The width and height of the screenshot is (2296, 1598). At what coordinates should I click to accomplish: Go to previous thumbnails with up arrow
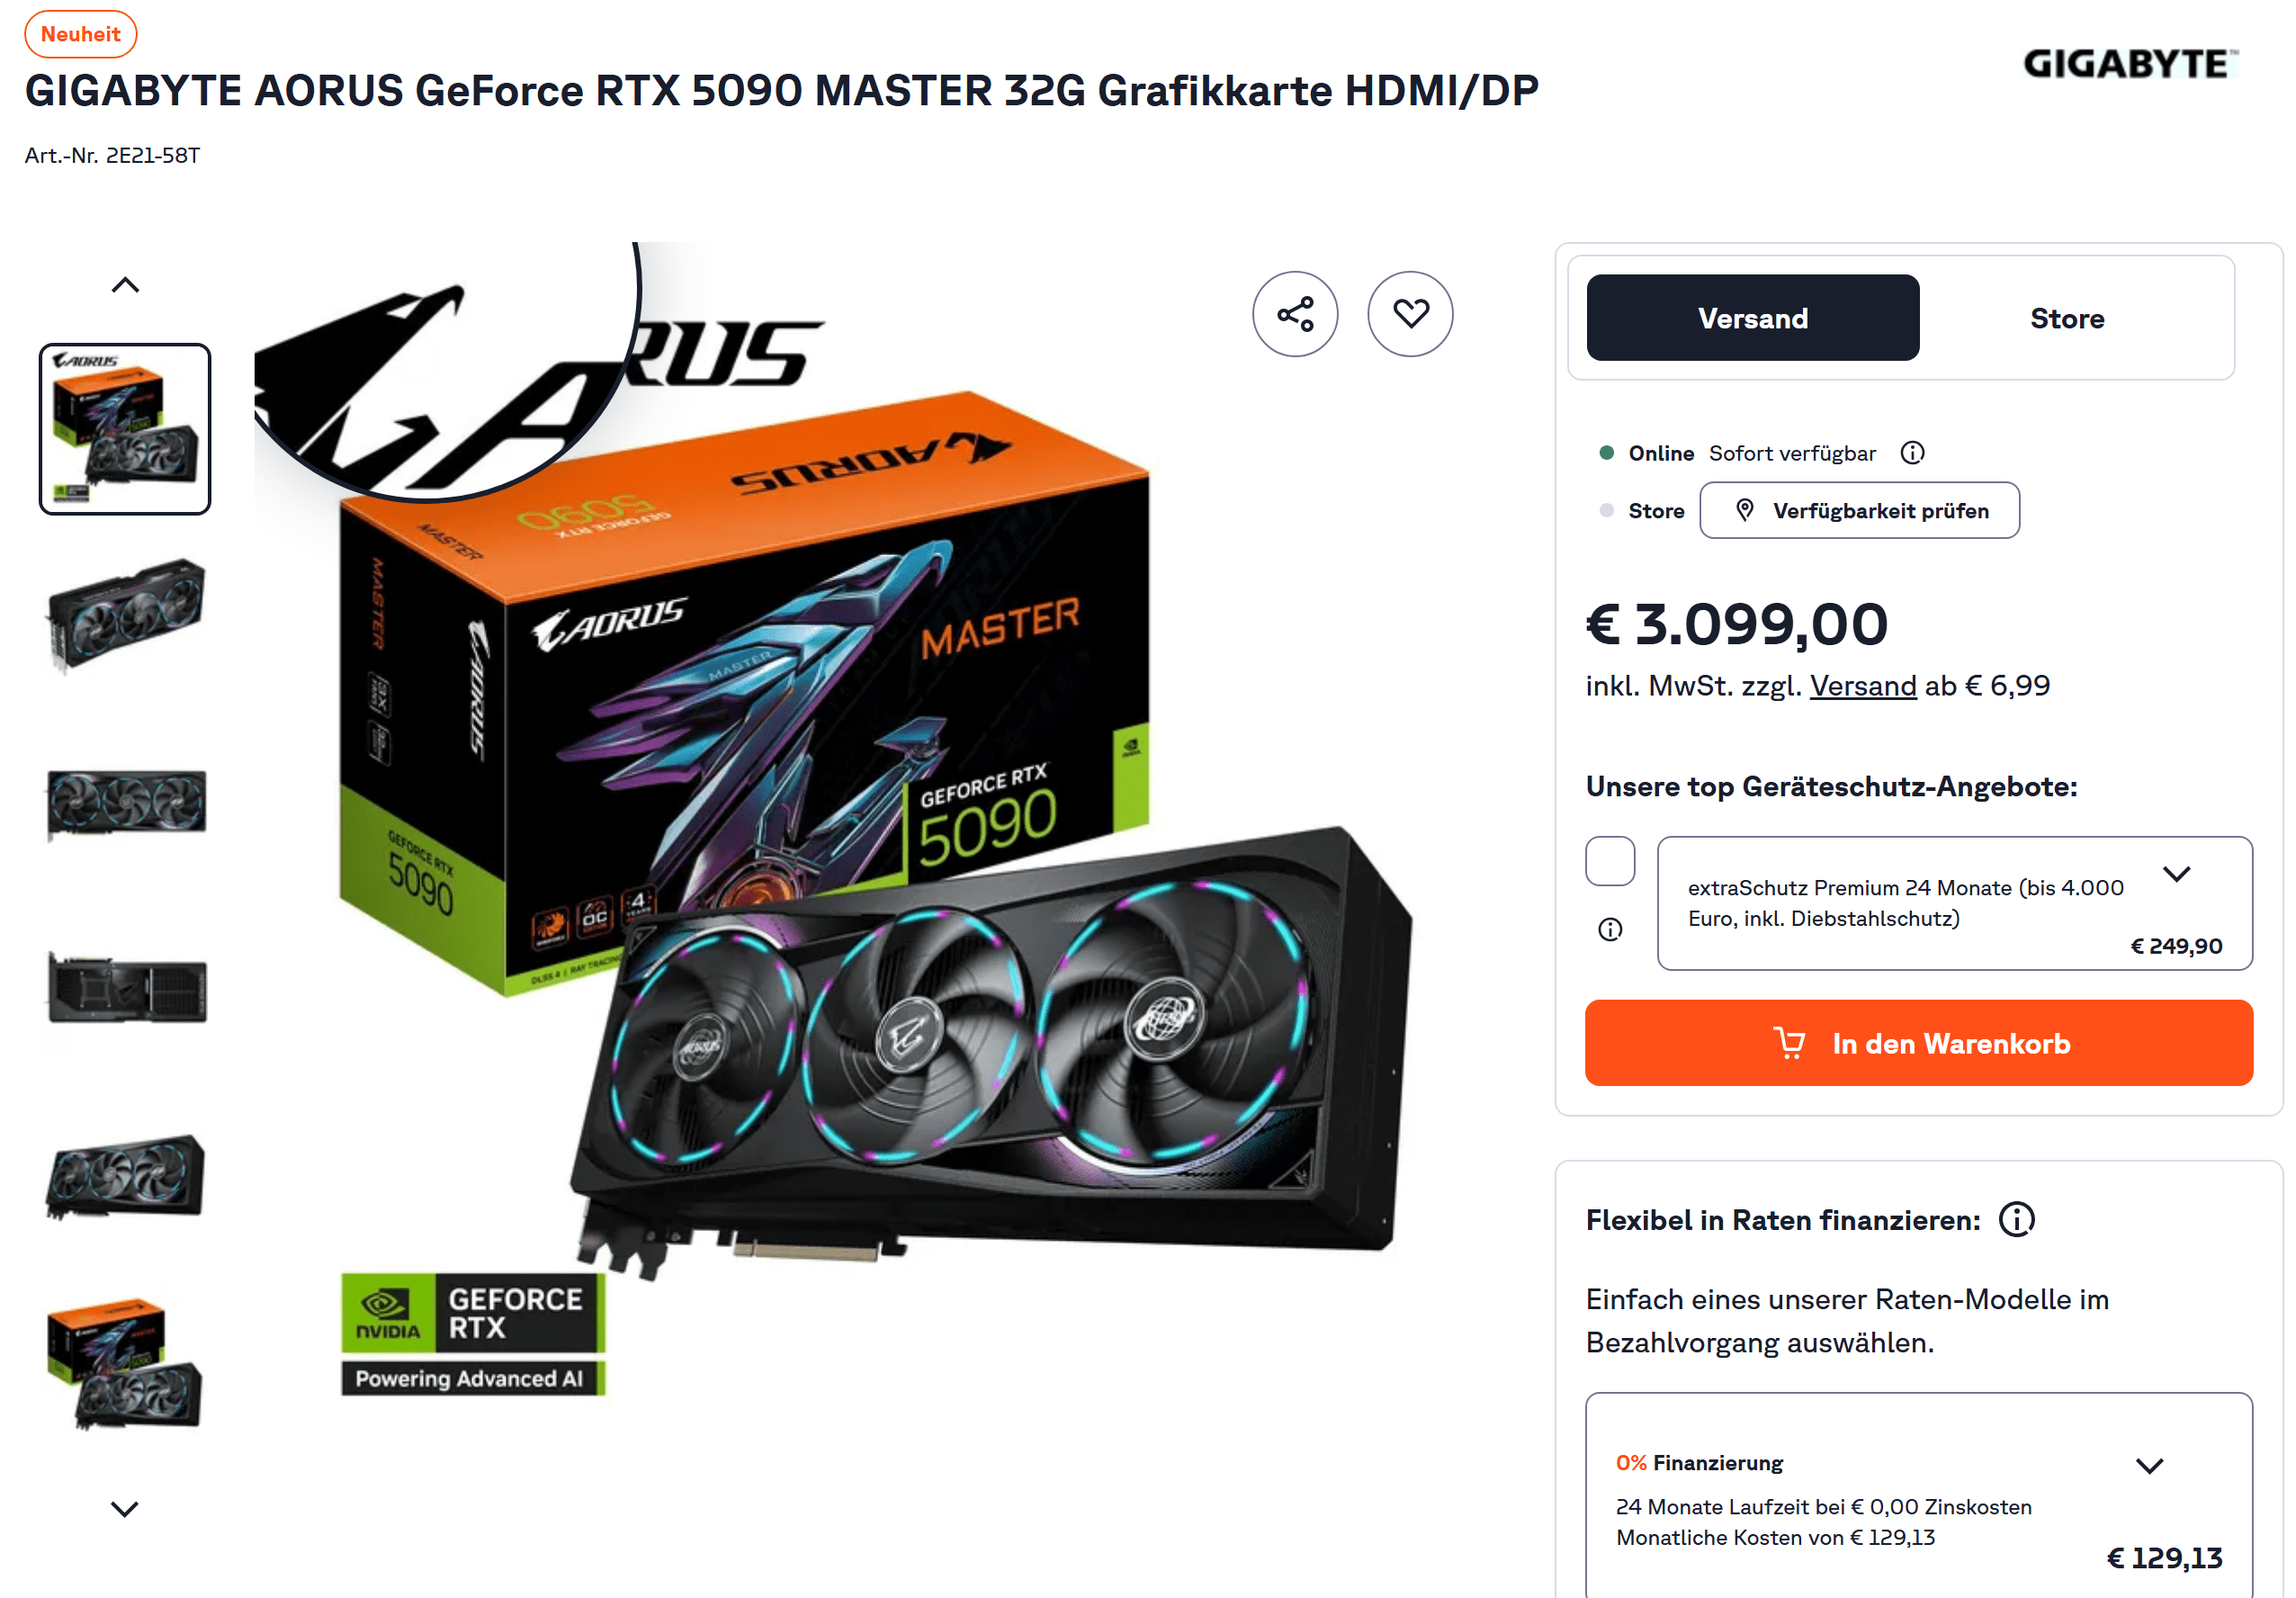tap(125, 286)
